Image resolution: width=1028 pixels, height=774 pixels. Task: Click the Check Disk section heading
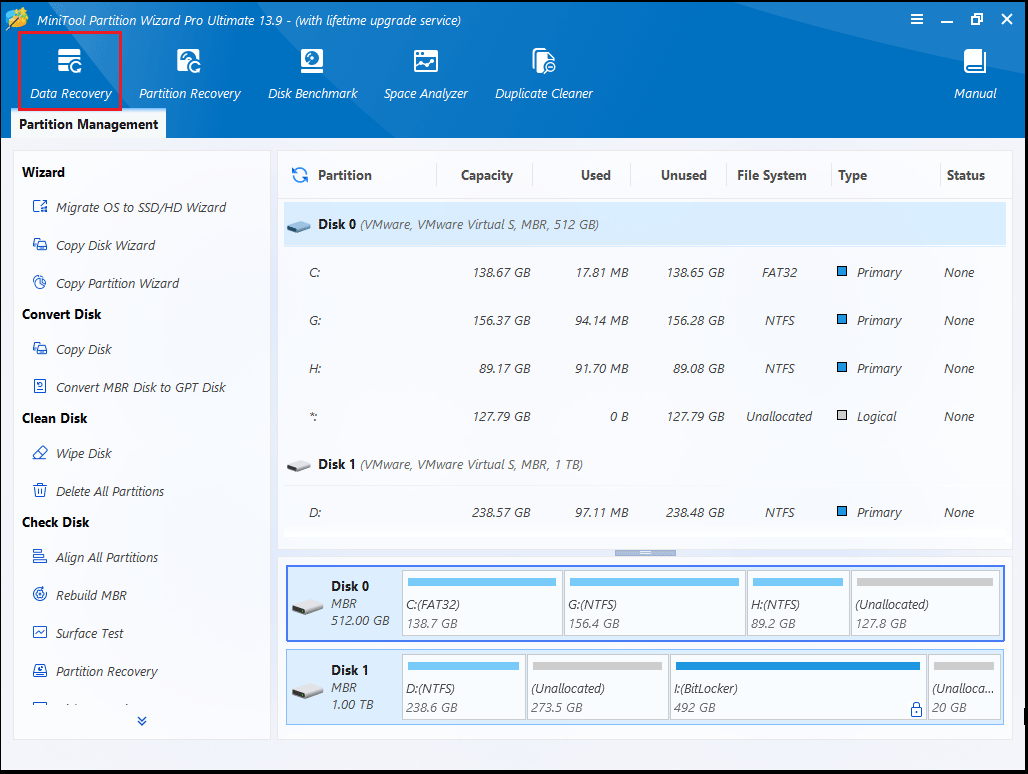click(x=56, y=522)
